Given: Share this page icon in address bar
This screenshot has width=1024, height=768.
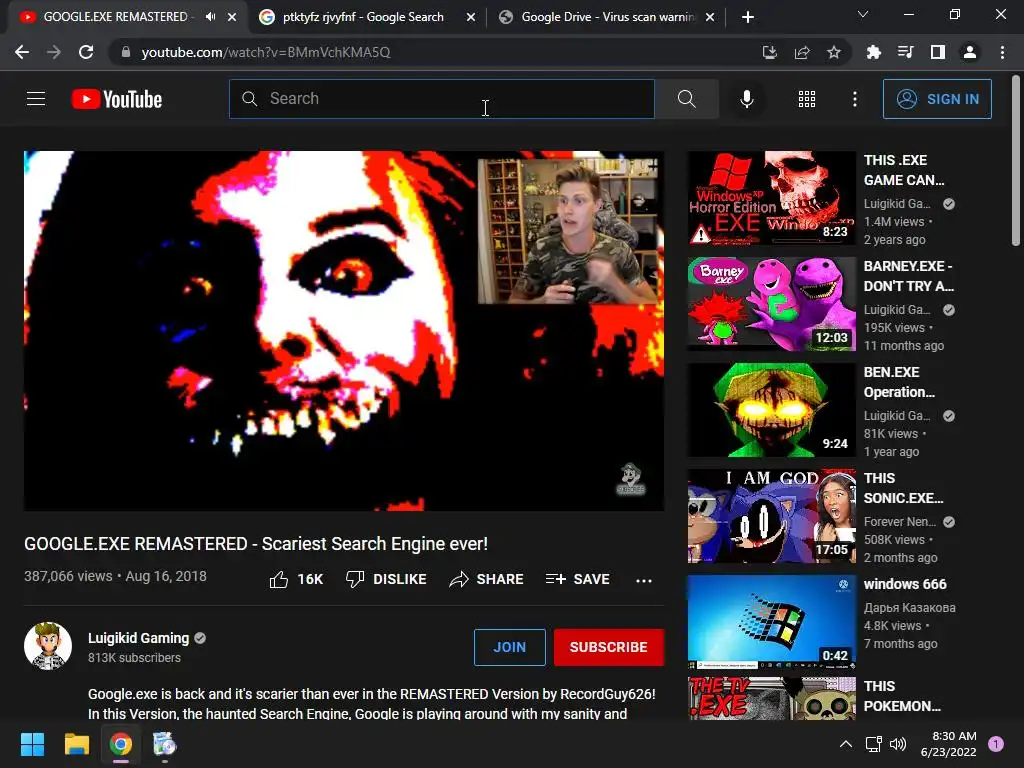Looking at the screenshot, I should (x=802, y=52).
